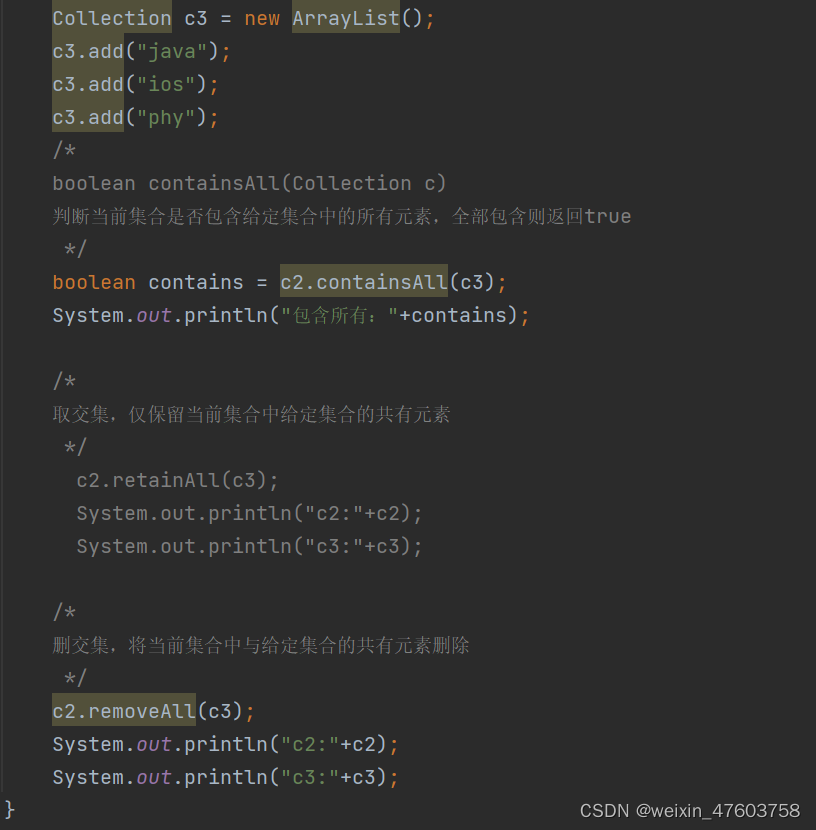Click the final active println("c2:"+c2) line
816x830 pixels.
point(225,744)
